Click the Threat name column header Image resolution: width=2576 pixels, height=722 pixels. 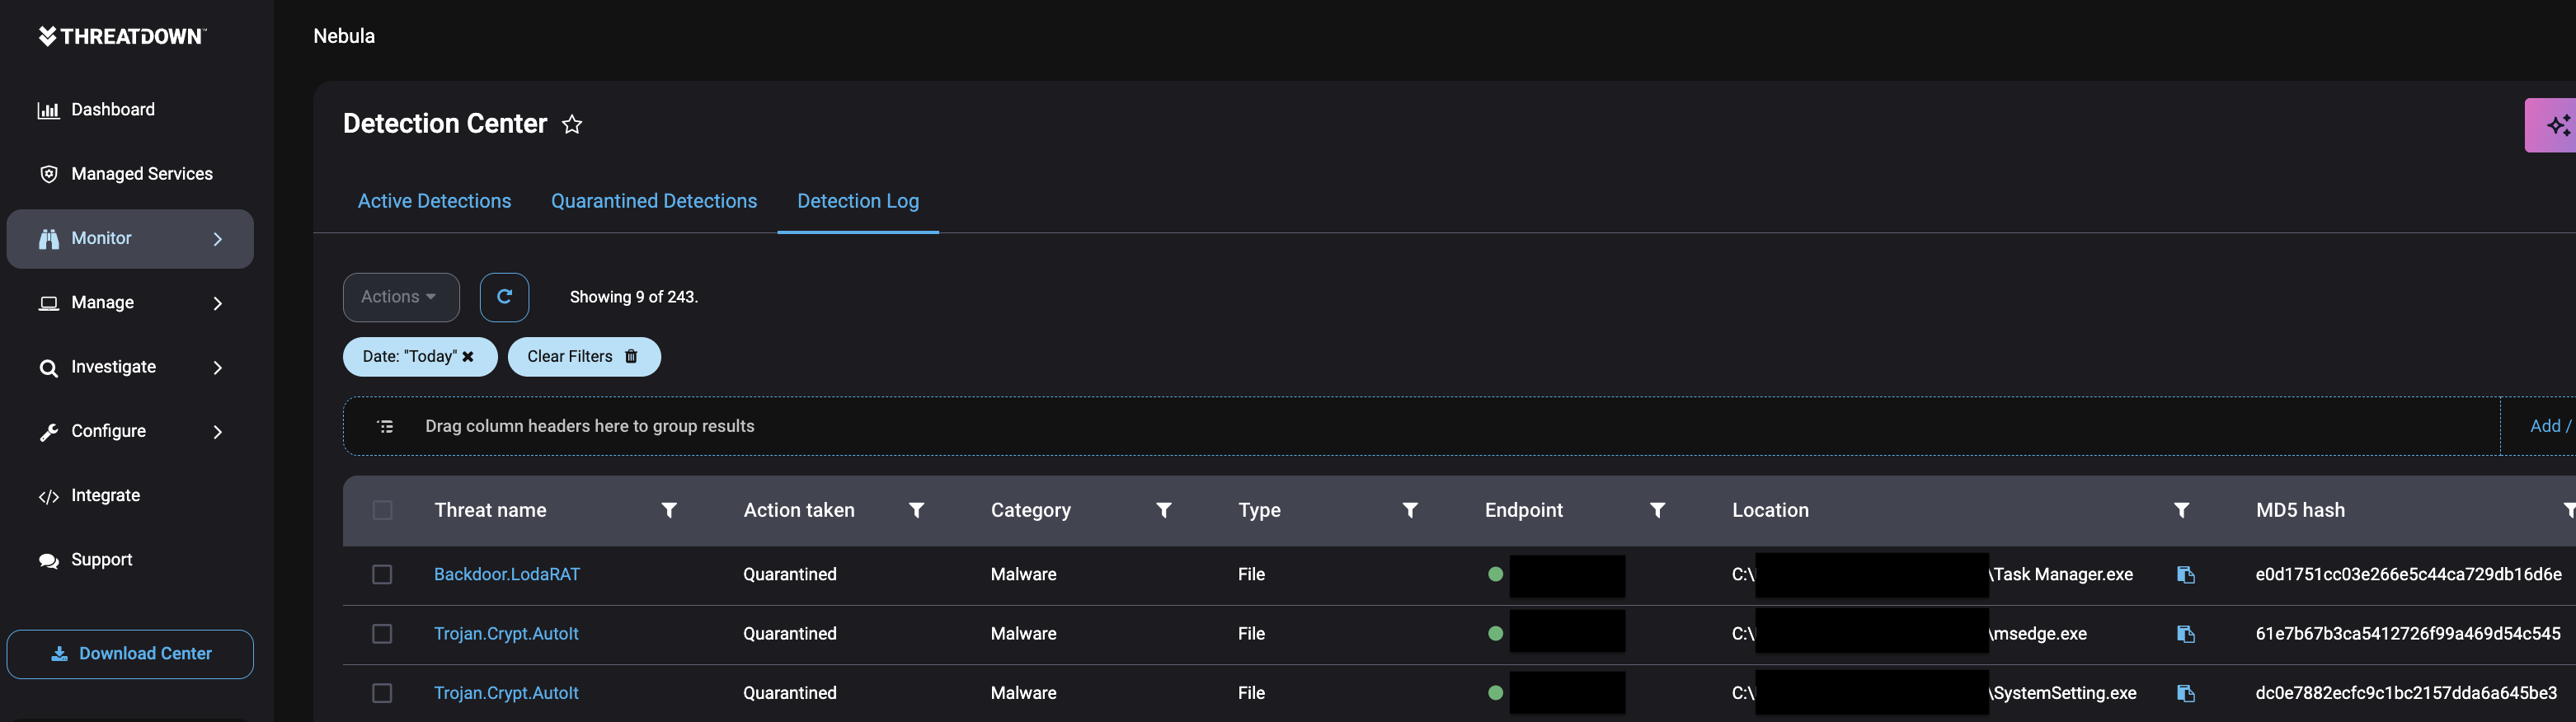coord(490,510)
